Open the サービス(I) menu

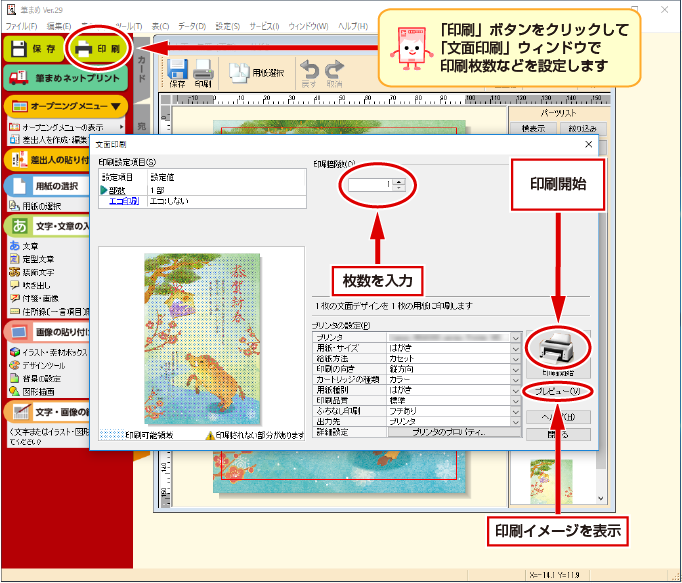(x=264, y=26)
